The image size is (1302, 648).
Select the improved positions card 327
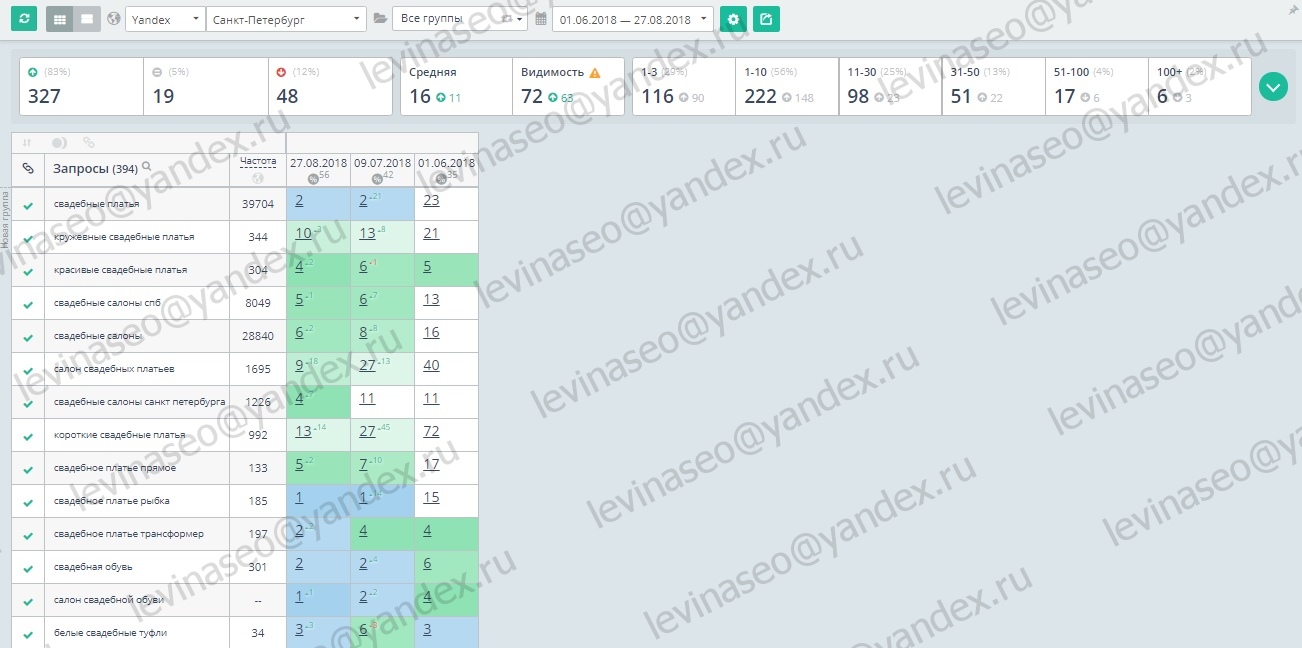tap(82, 86)
